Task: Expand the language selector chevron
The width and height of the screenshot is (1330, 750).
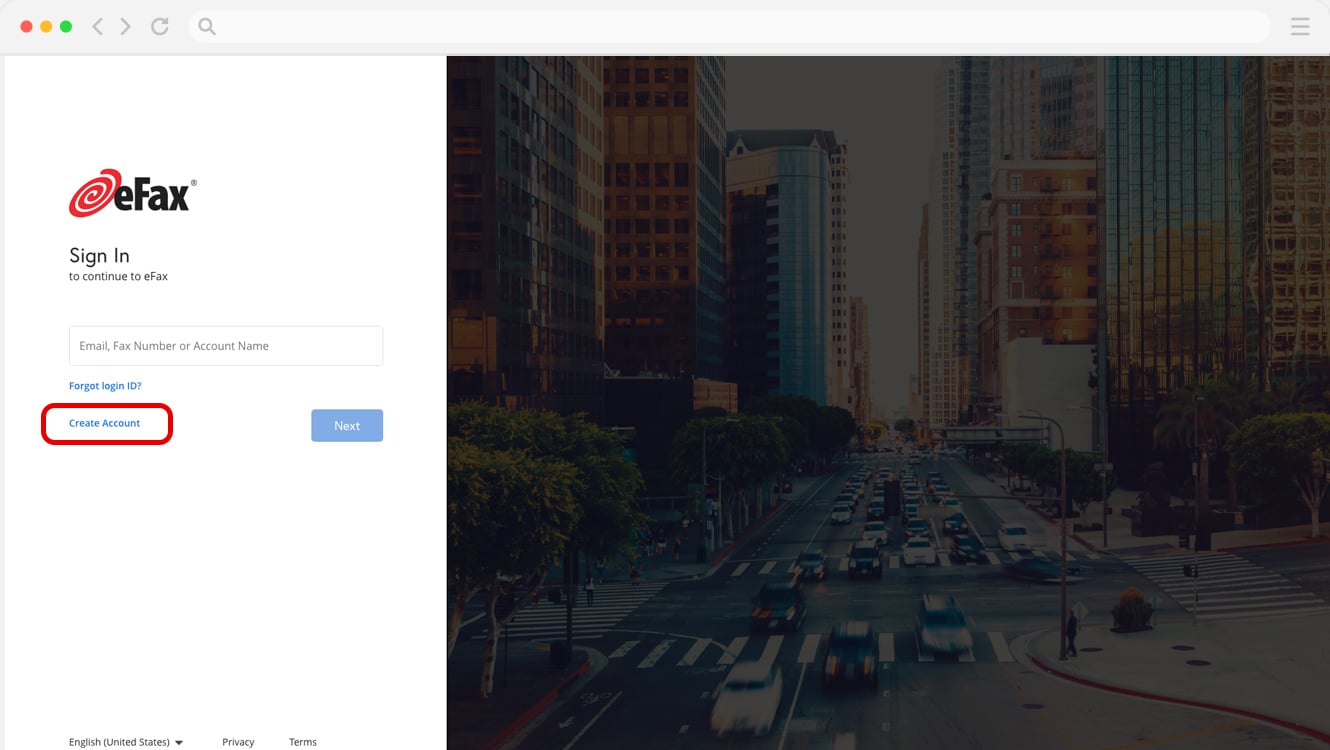Action: (179, 742)
